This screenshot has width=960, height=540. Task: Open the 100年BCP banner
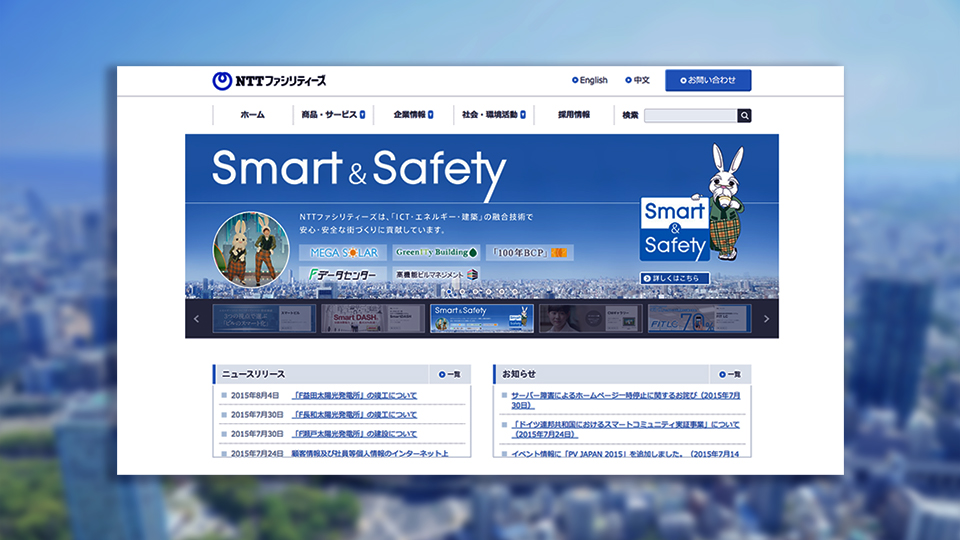coord(530,252)
